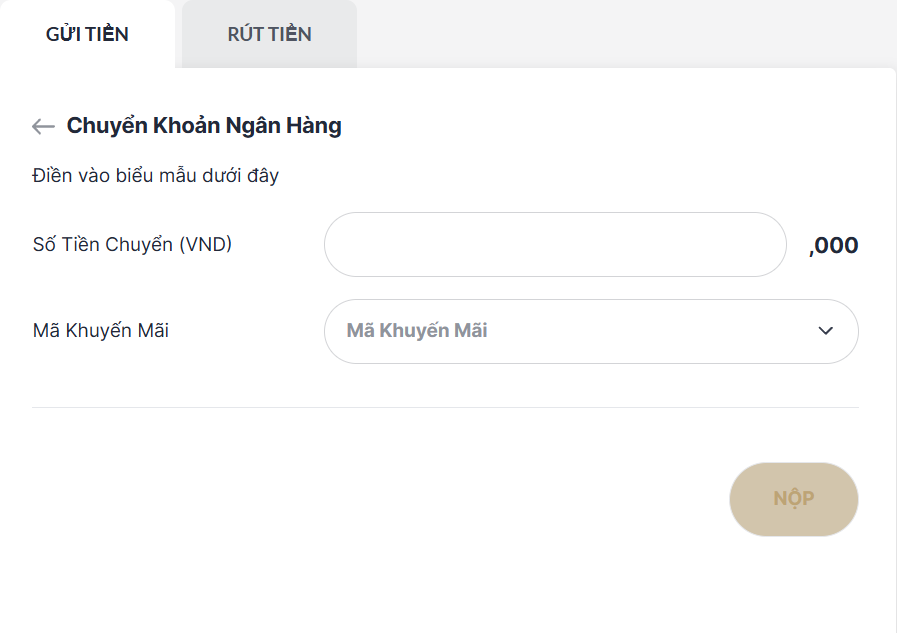Click the Số Tiền Chuyển (VND) label
897x633 pixels.
(130, 244)
